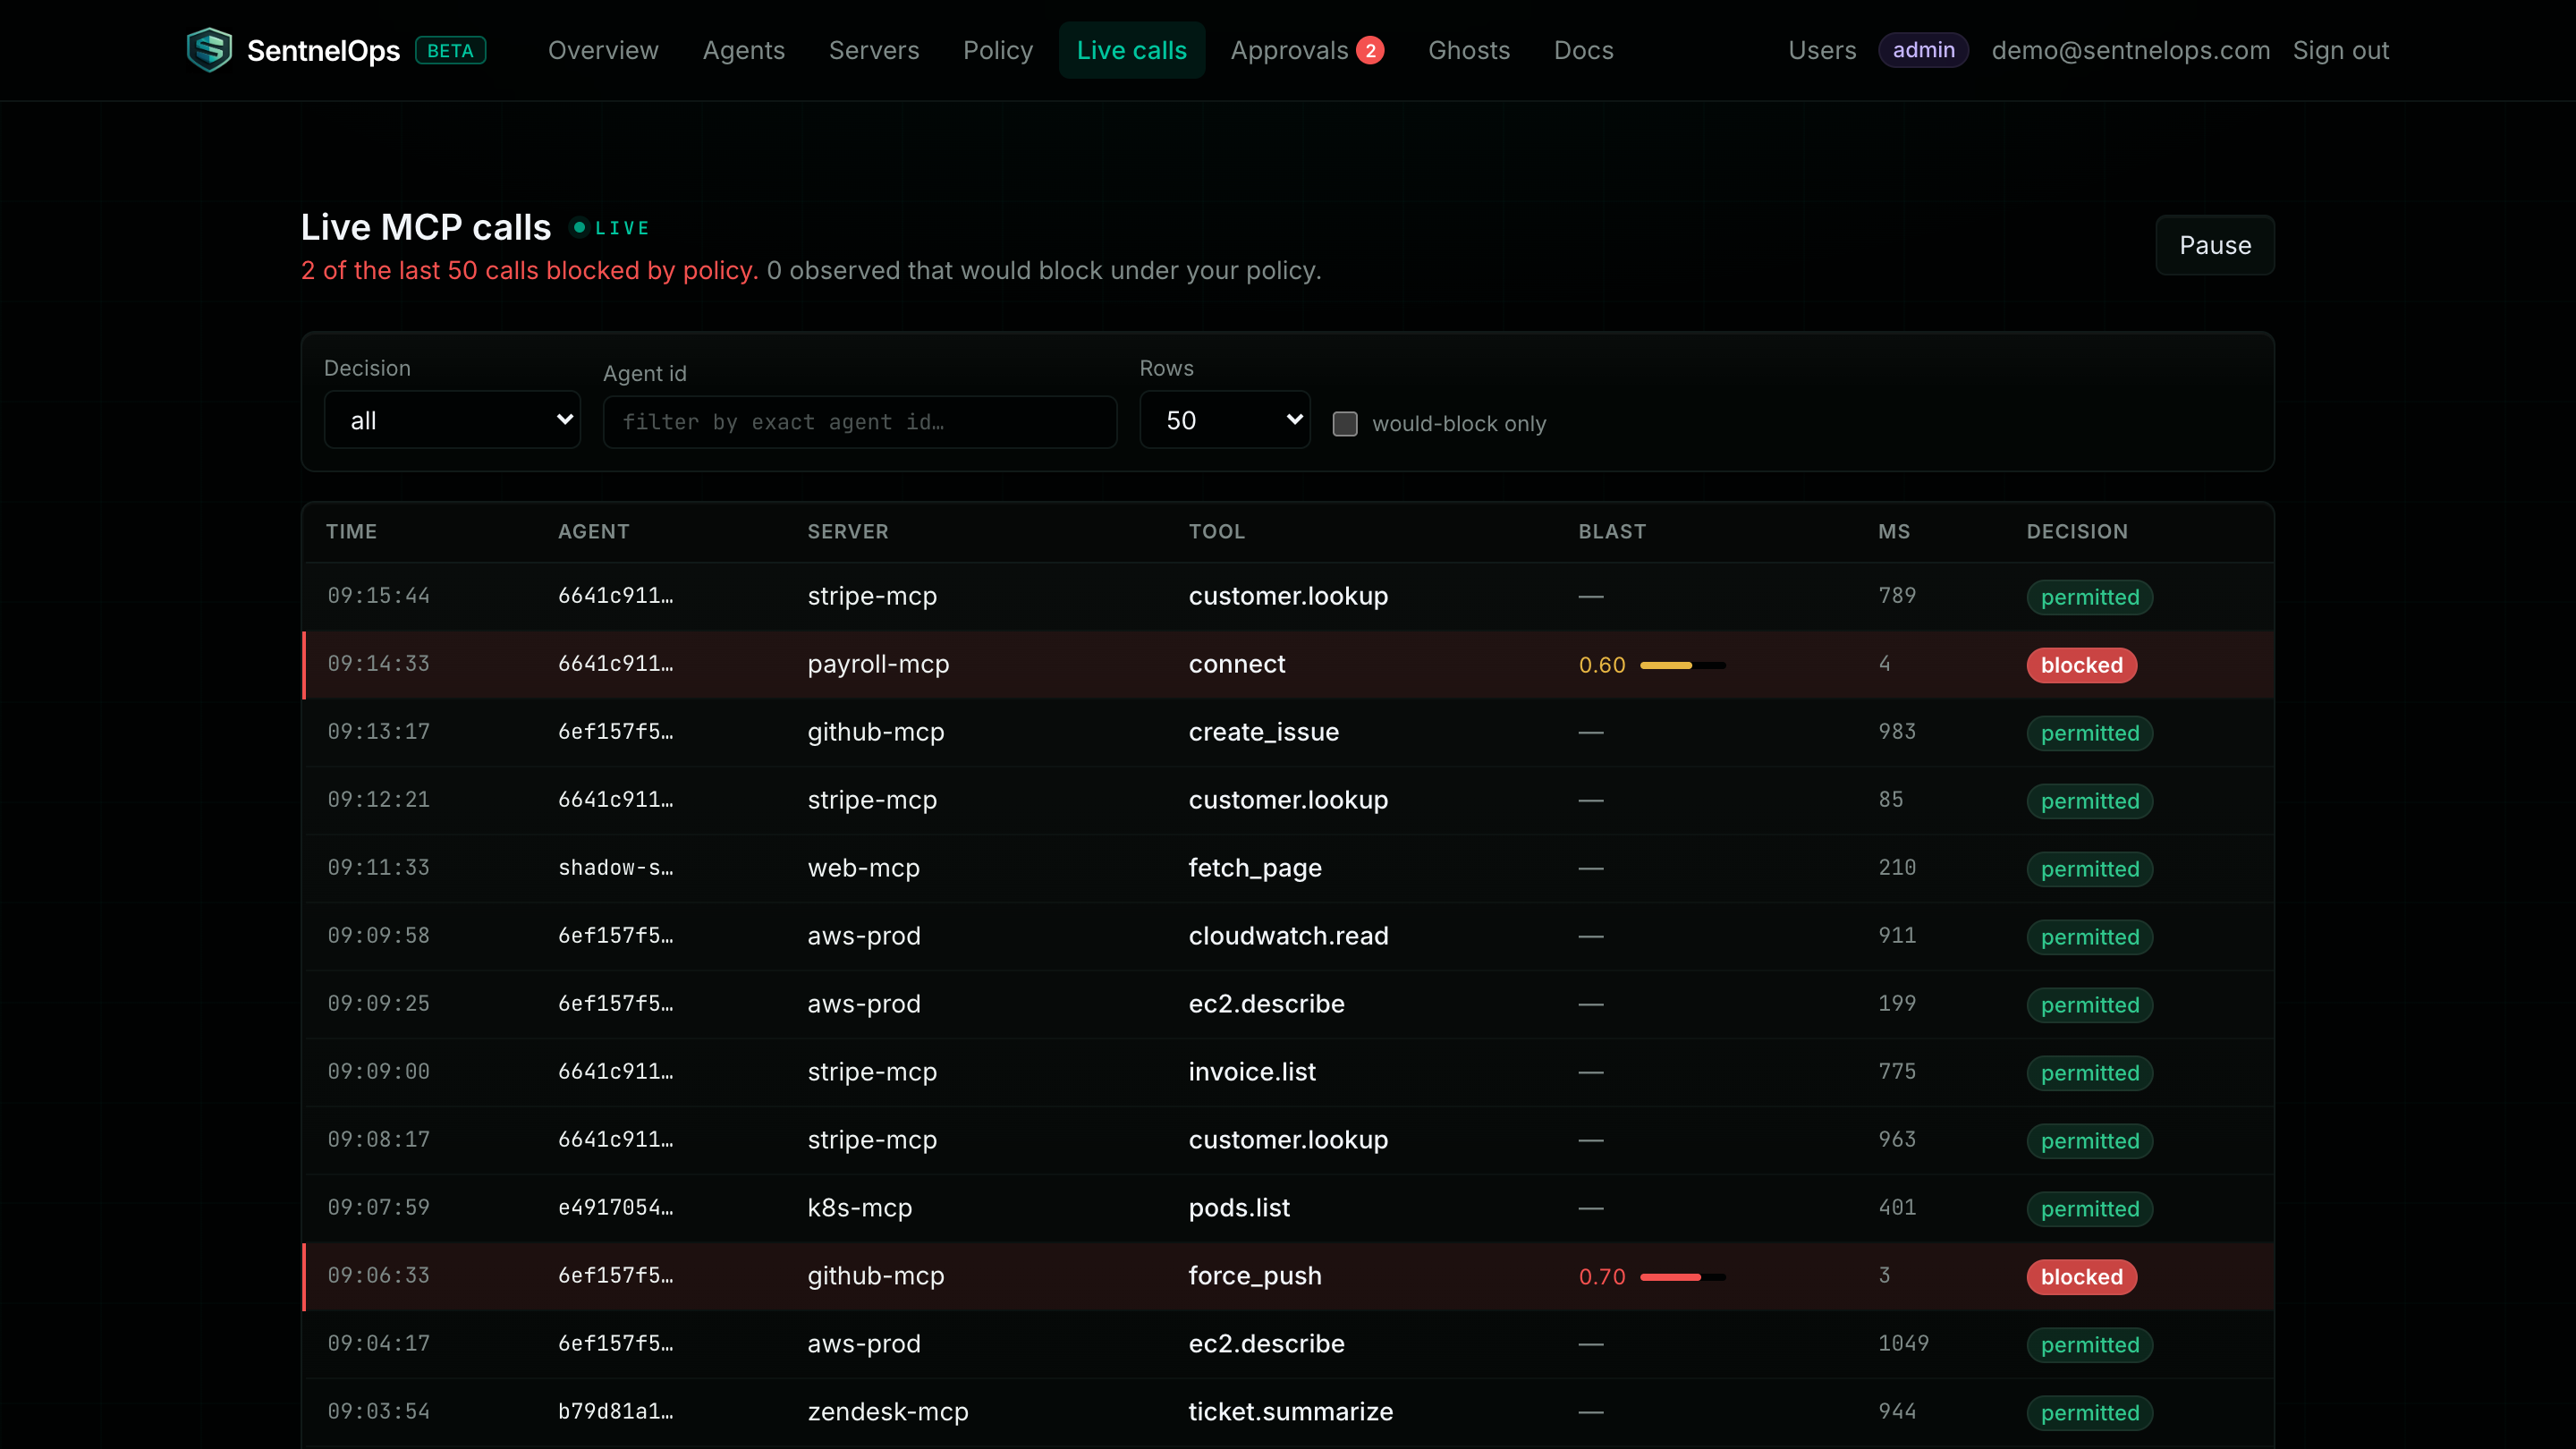Click the SentnelOps shield logo icon
Screen dimensions: 2576x1449
click(x=209, y=50)
